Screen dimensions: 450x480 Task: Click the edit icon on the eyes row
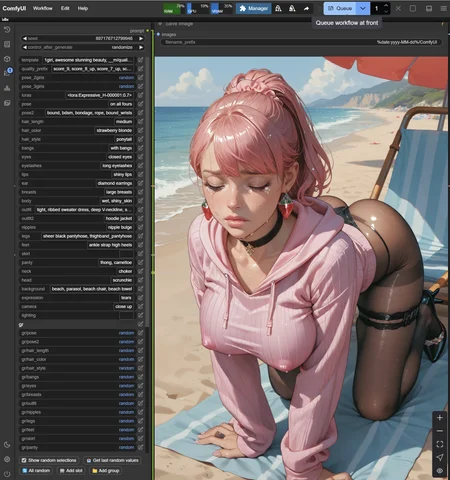(x=141, y=157)
